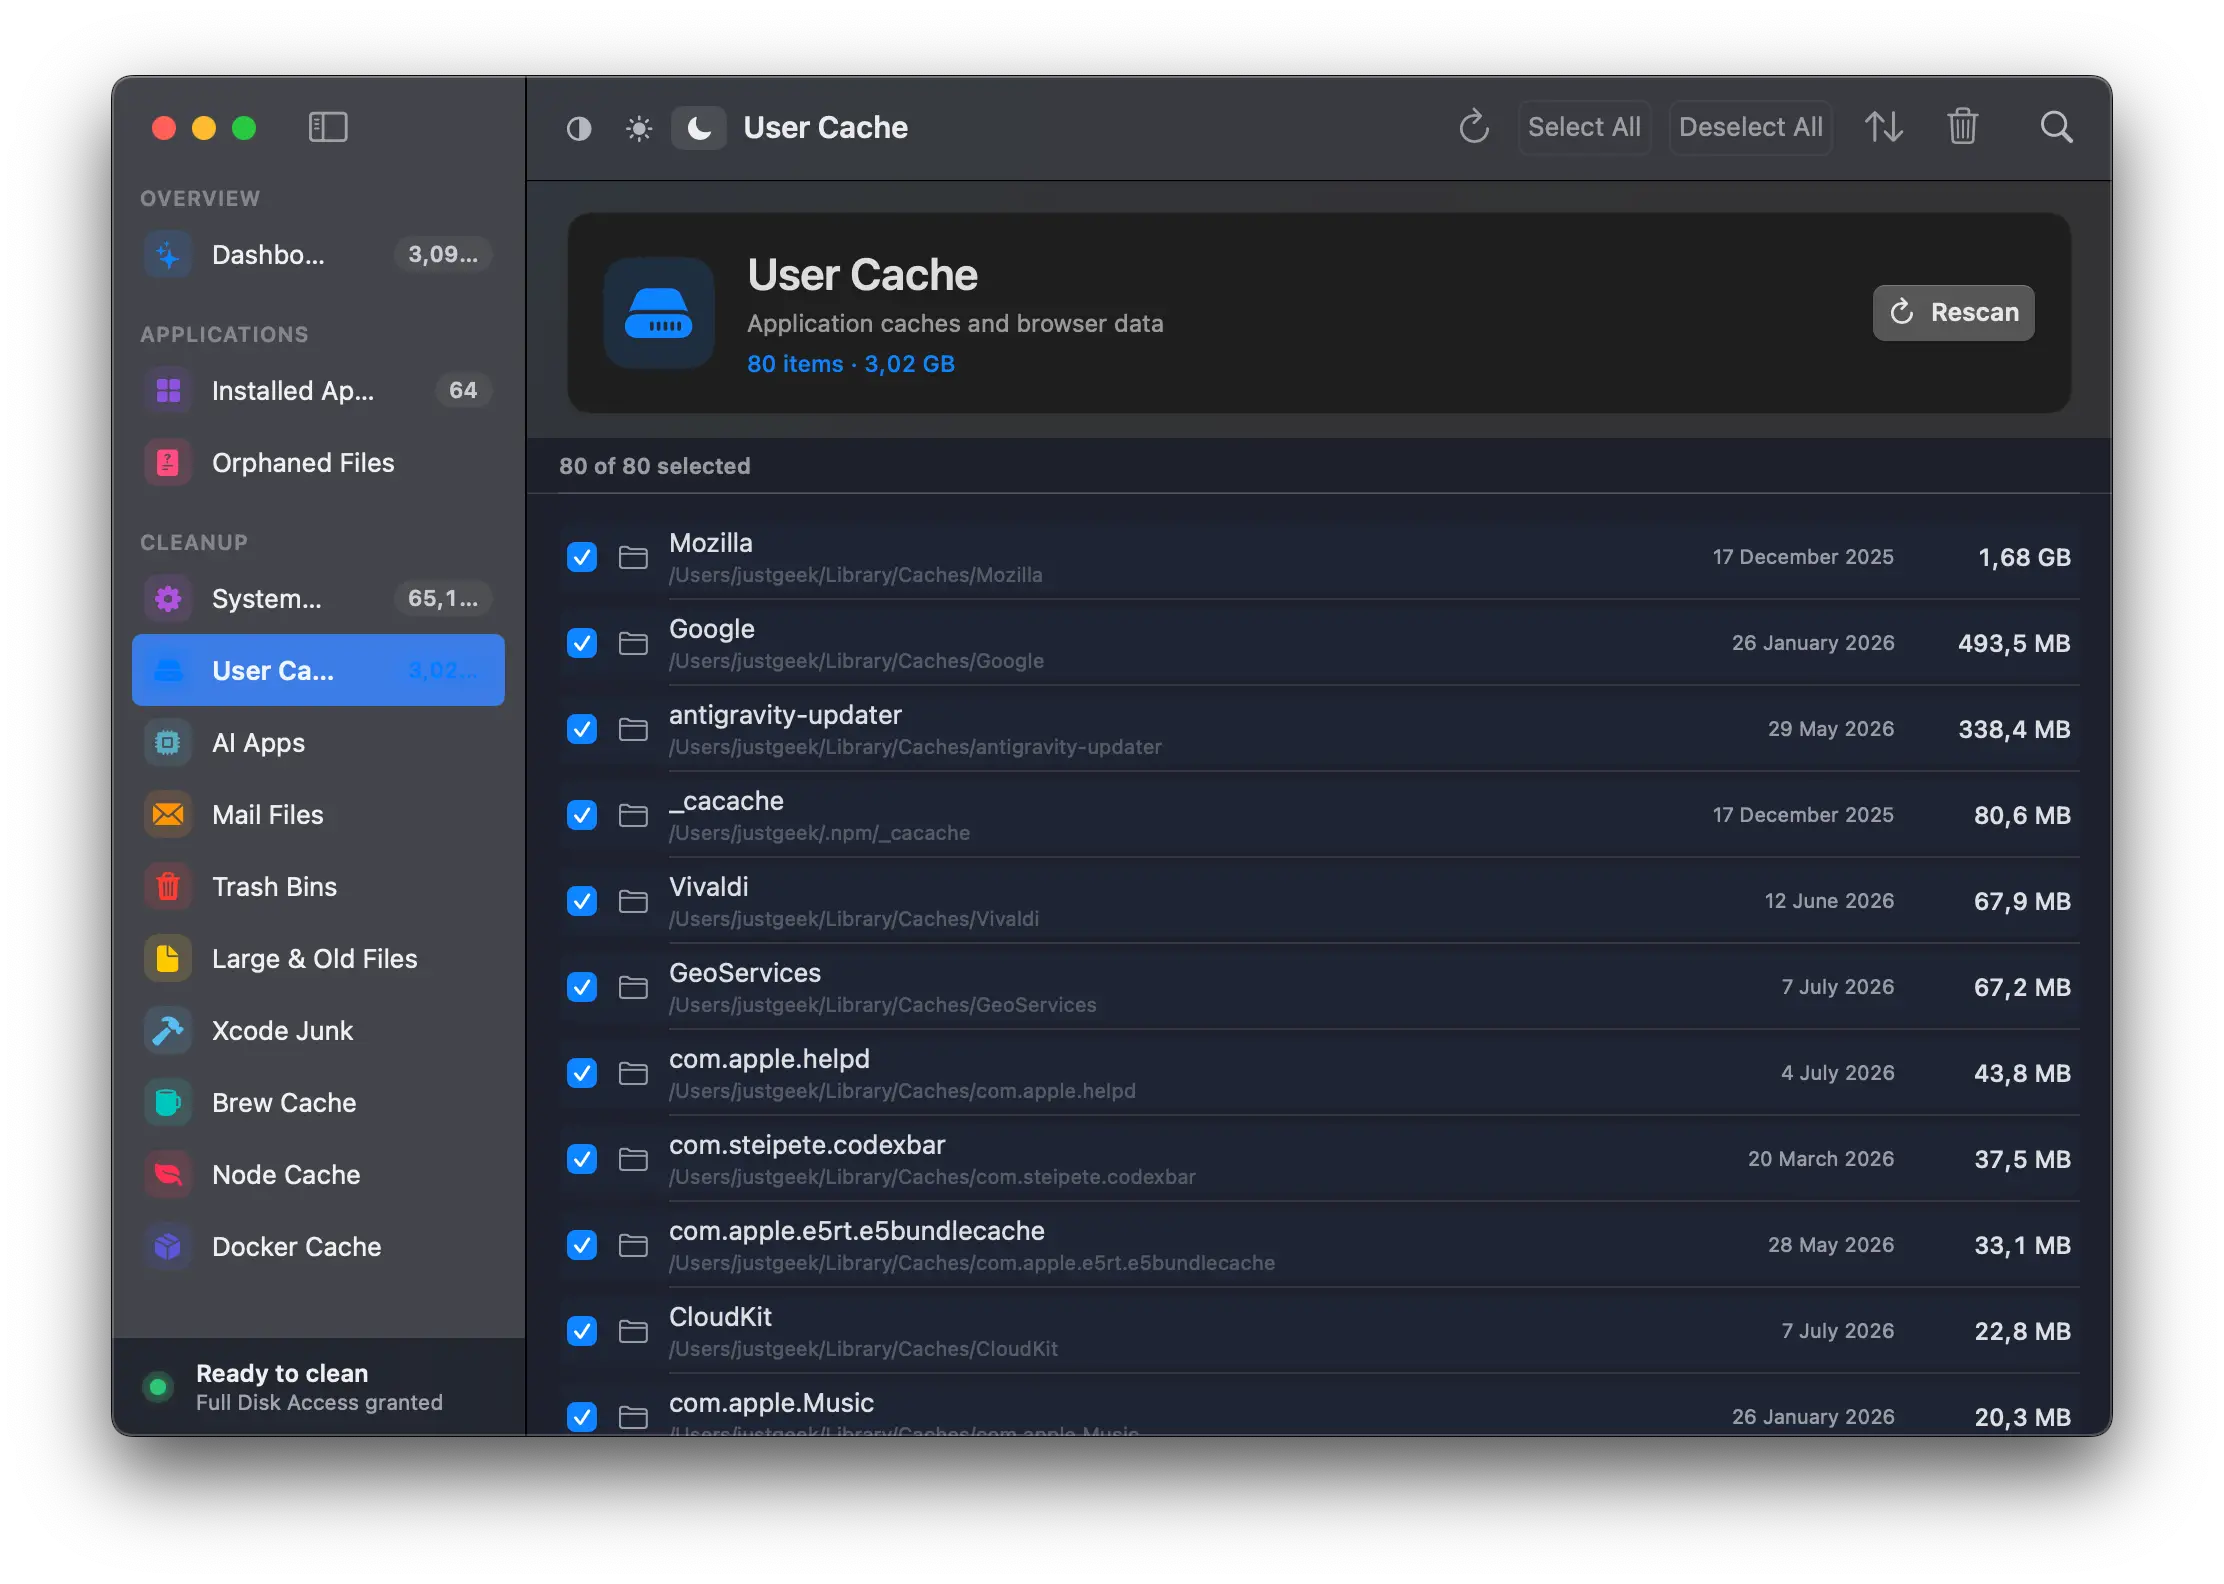The height and width of the screenshot is (1584, 2224).
Task: Select the com.steipete.codexbar row name
Action: [x=807, y=1145]
